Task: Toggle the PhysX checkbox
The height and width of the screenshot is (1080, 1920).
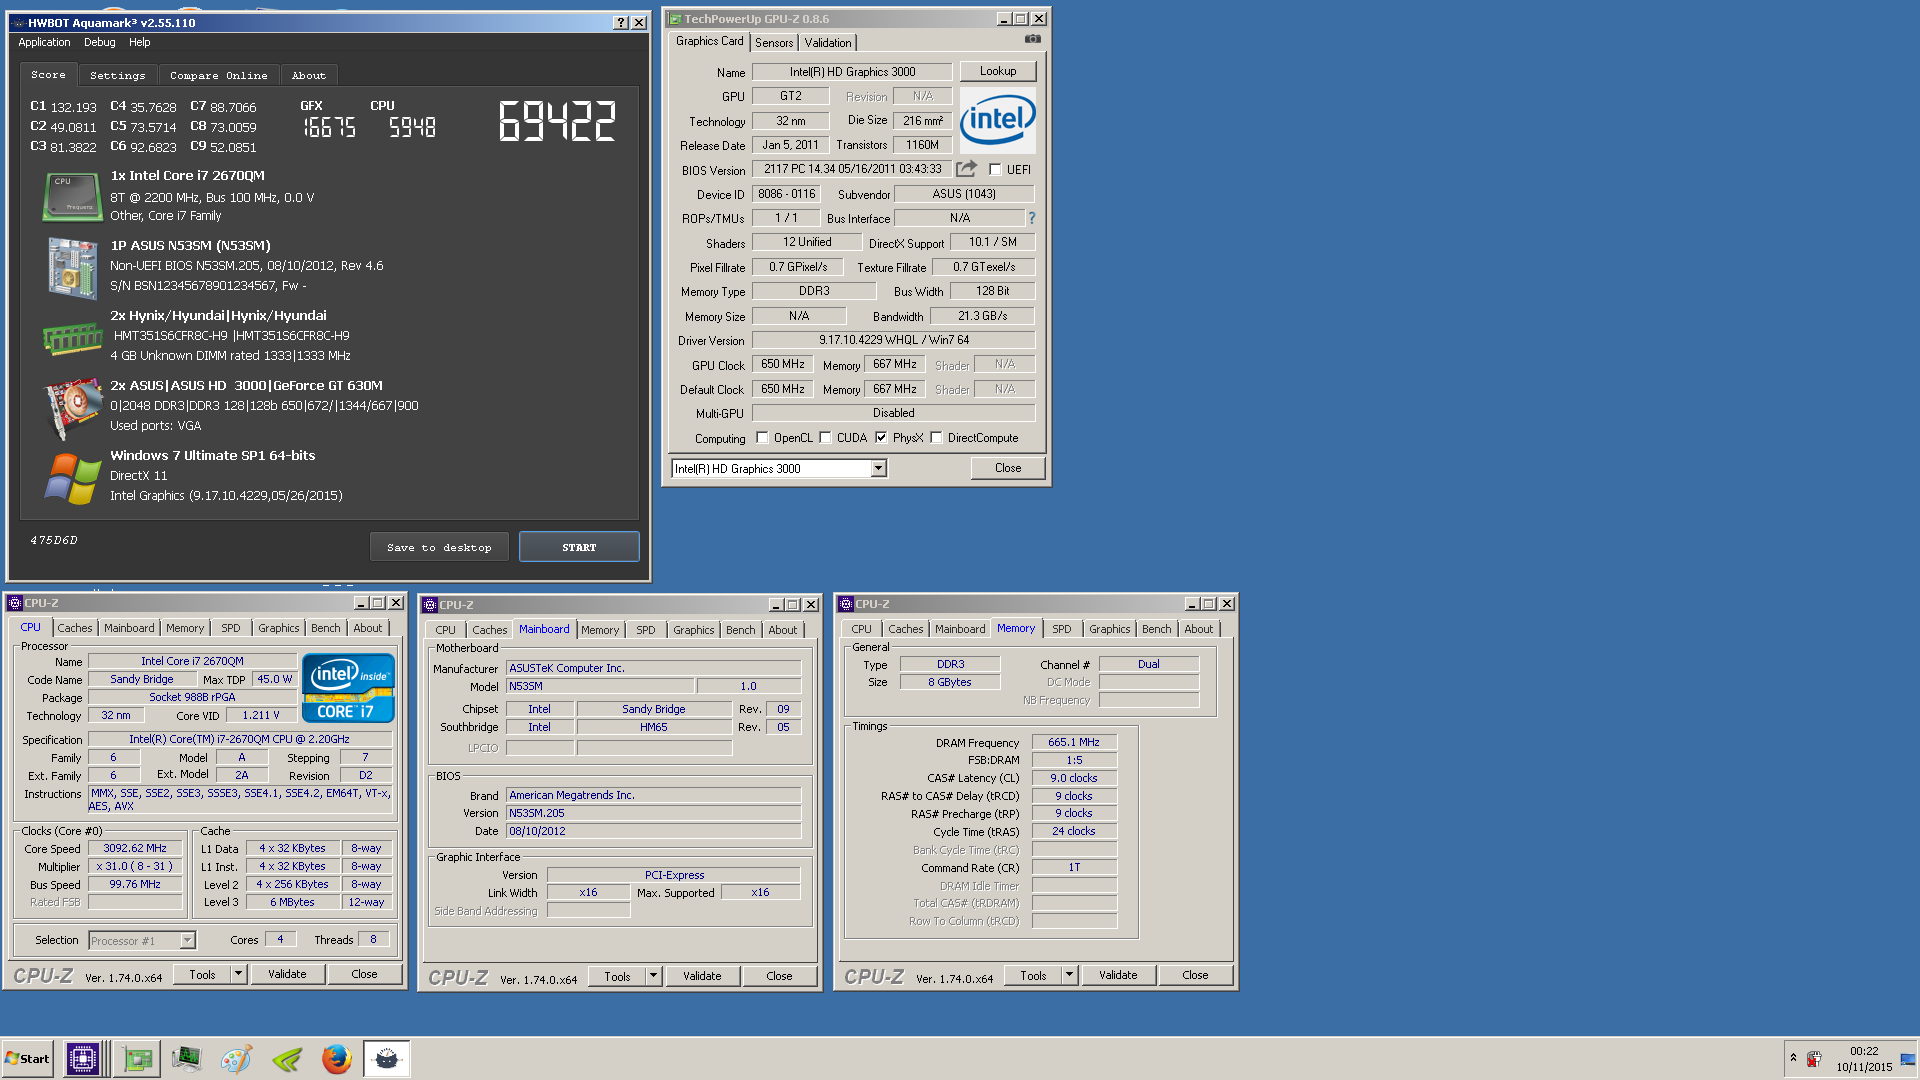Action: [x=881, y=438]
